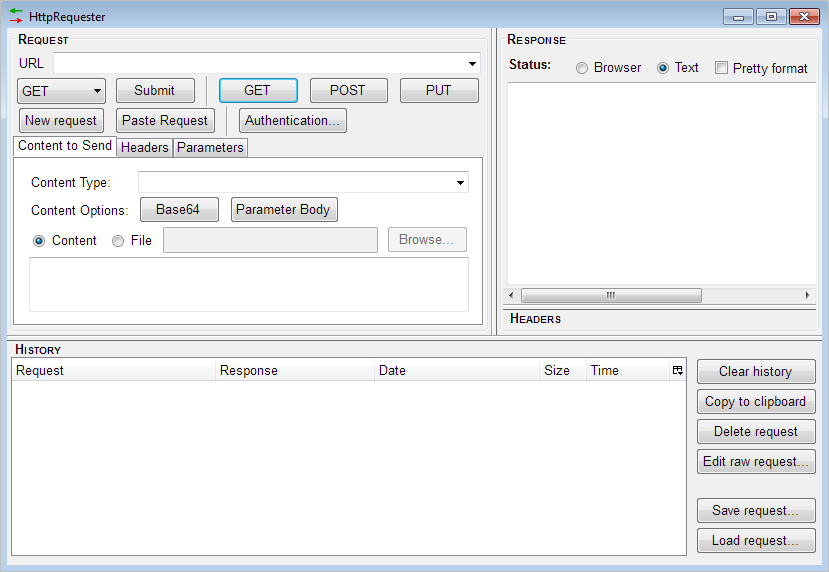Select the Browser response view
This screenshot has height=572, width=829.
[582, 68]
